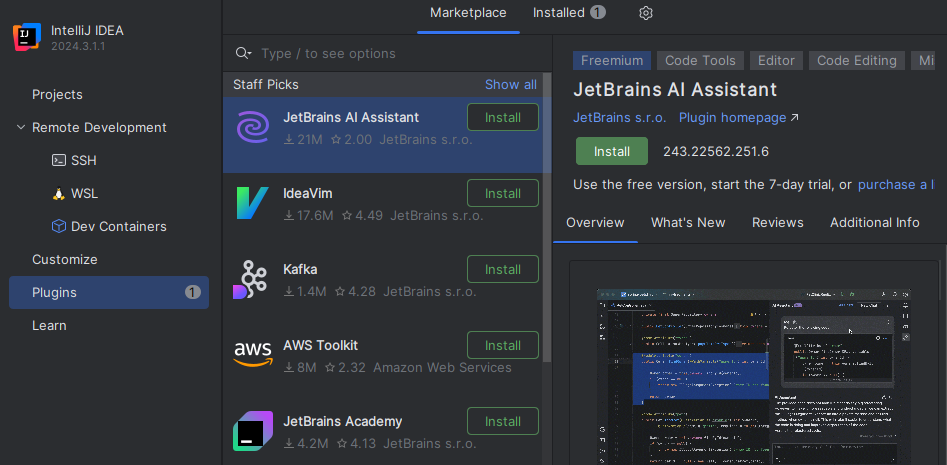Click the IntelliJ IDEA 2024.3.1.1 version text
947x465 pixels.
coord(78,46)
